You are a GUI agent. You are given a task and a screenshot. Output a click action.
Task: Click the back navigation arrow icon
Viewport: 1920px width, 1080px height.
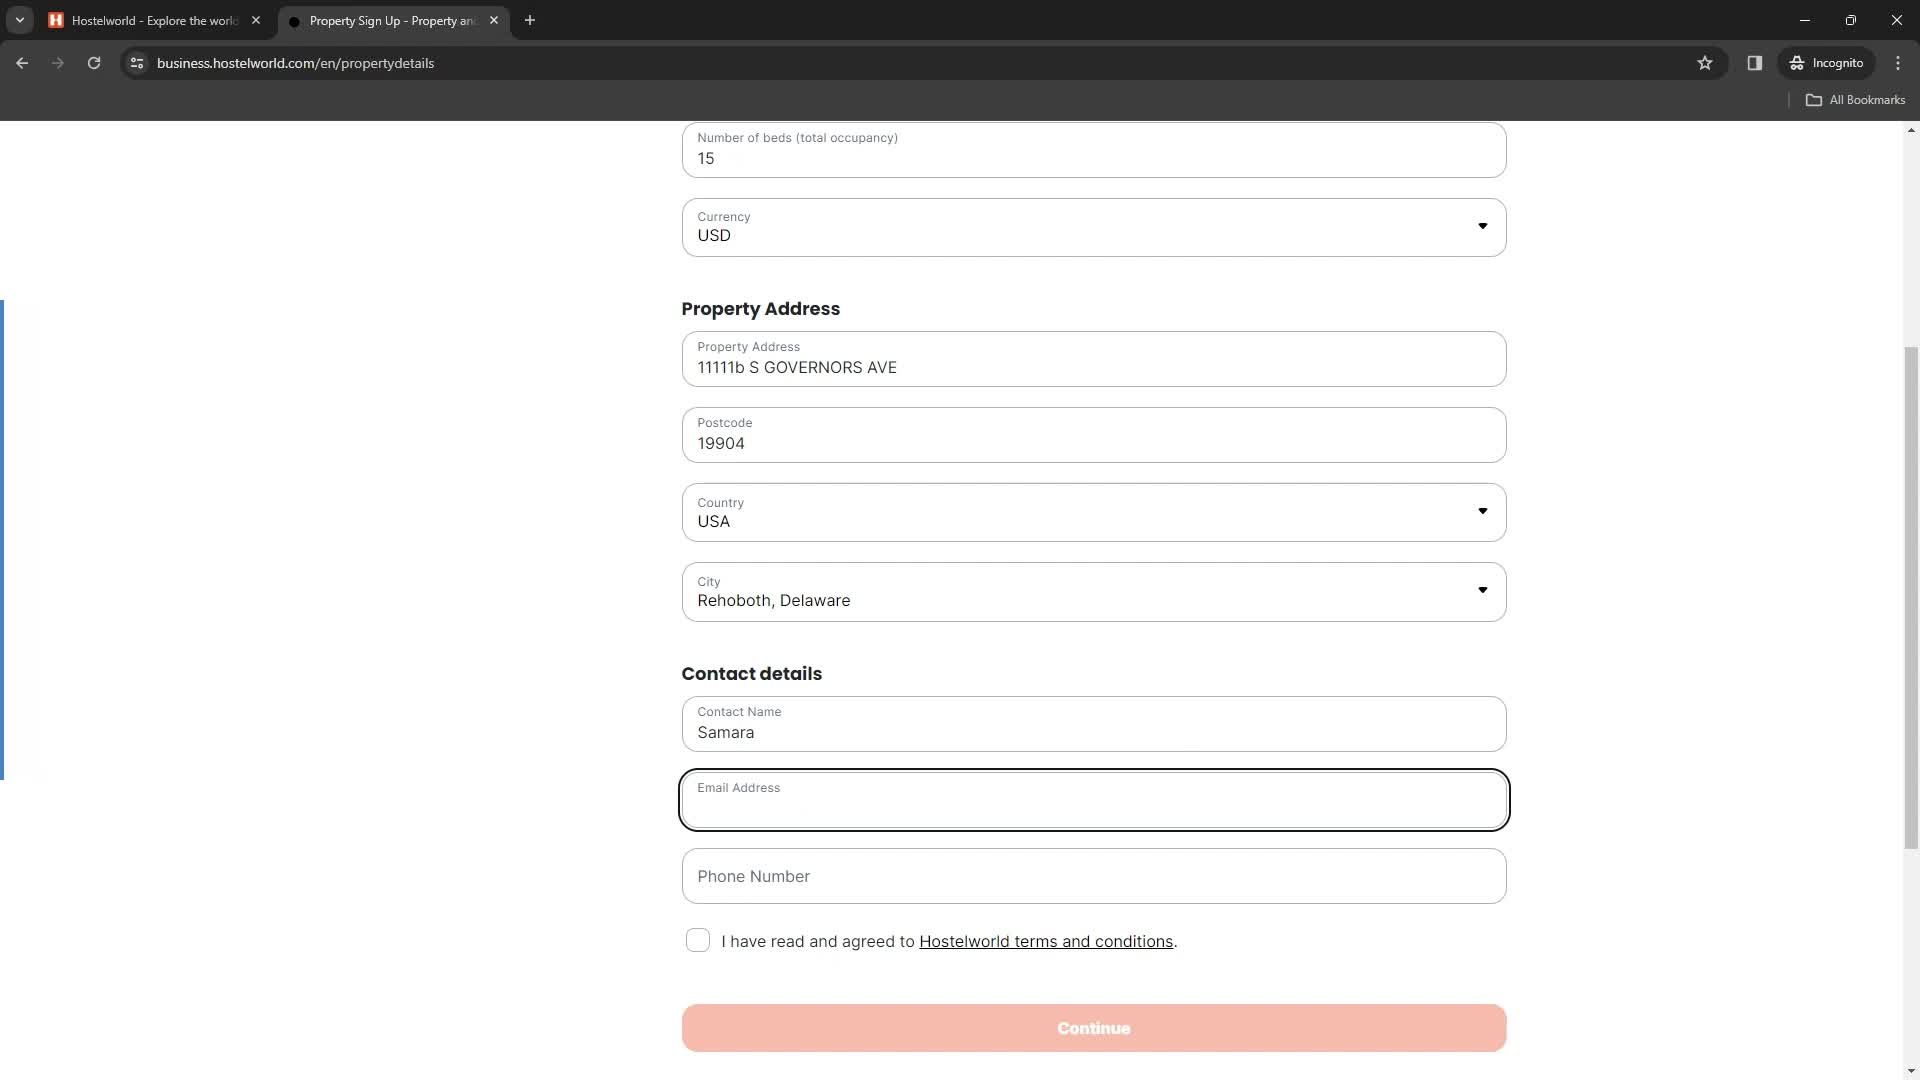tap(22, 63)
